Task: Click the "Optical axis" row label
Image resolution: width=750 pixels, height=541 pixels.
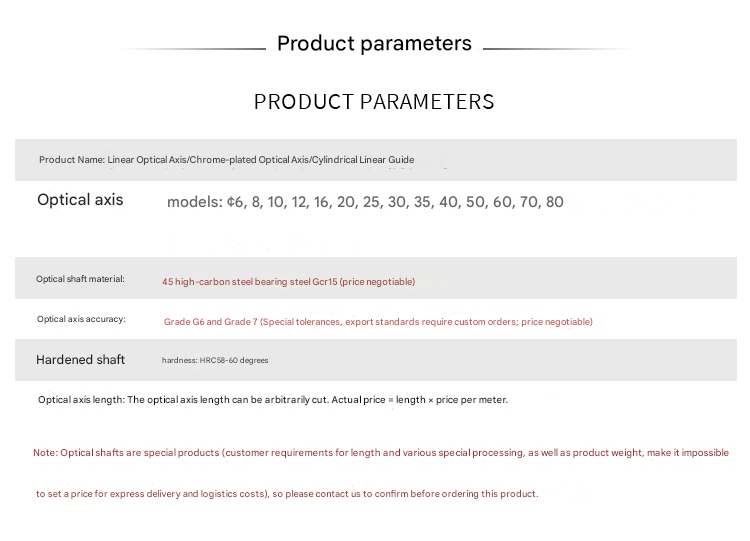Action: click(80, 200)
